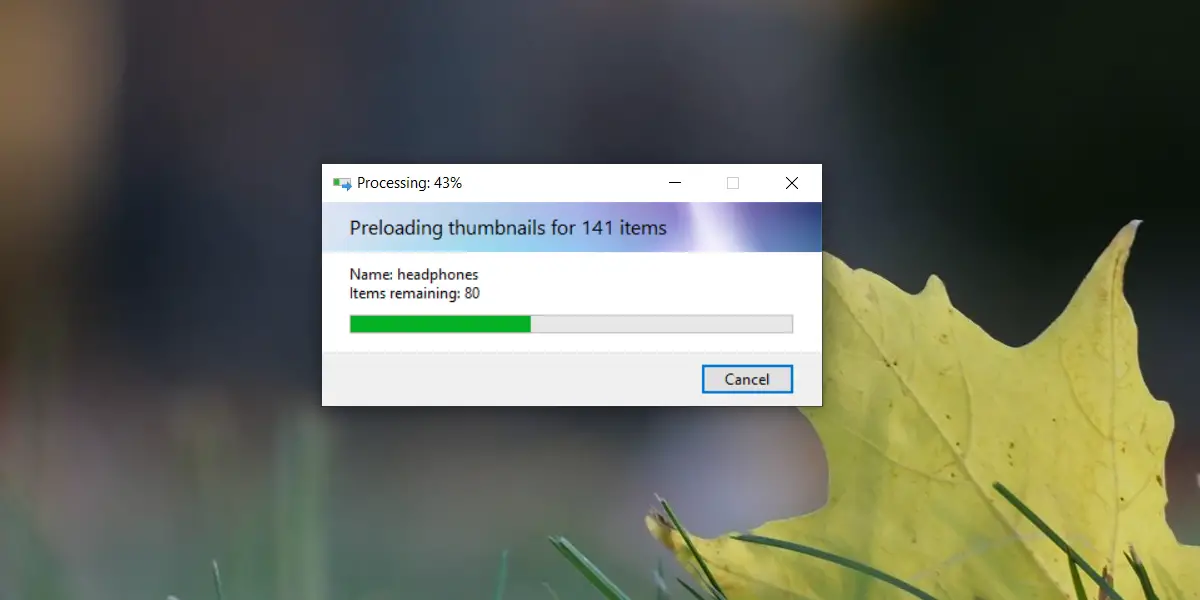Click the green filled part of progress bar
The image size is (1200, 600).
pyautogui.click(x=440, y=324)
